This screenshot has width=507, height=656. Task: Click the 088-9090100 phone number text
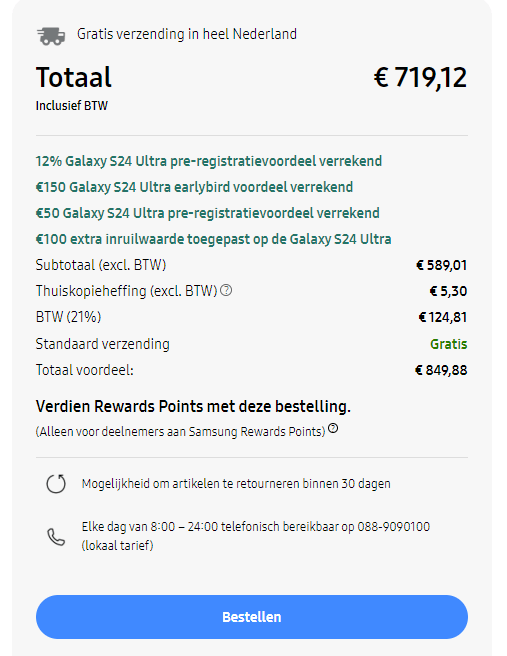coord(393,526)
